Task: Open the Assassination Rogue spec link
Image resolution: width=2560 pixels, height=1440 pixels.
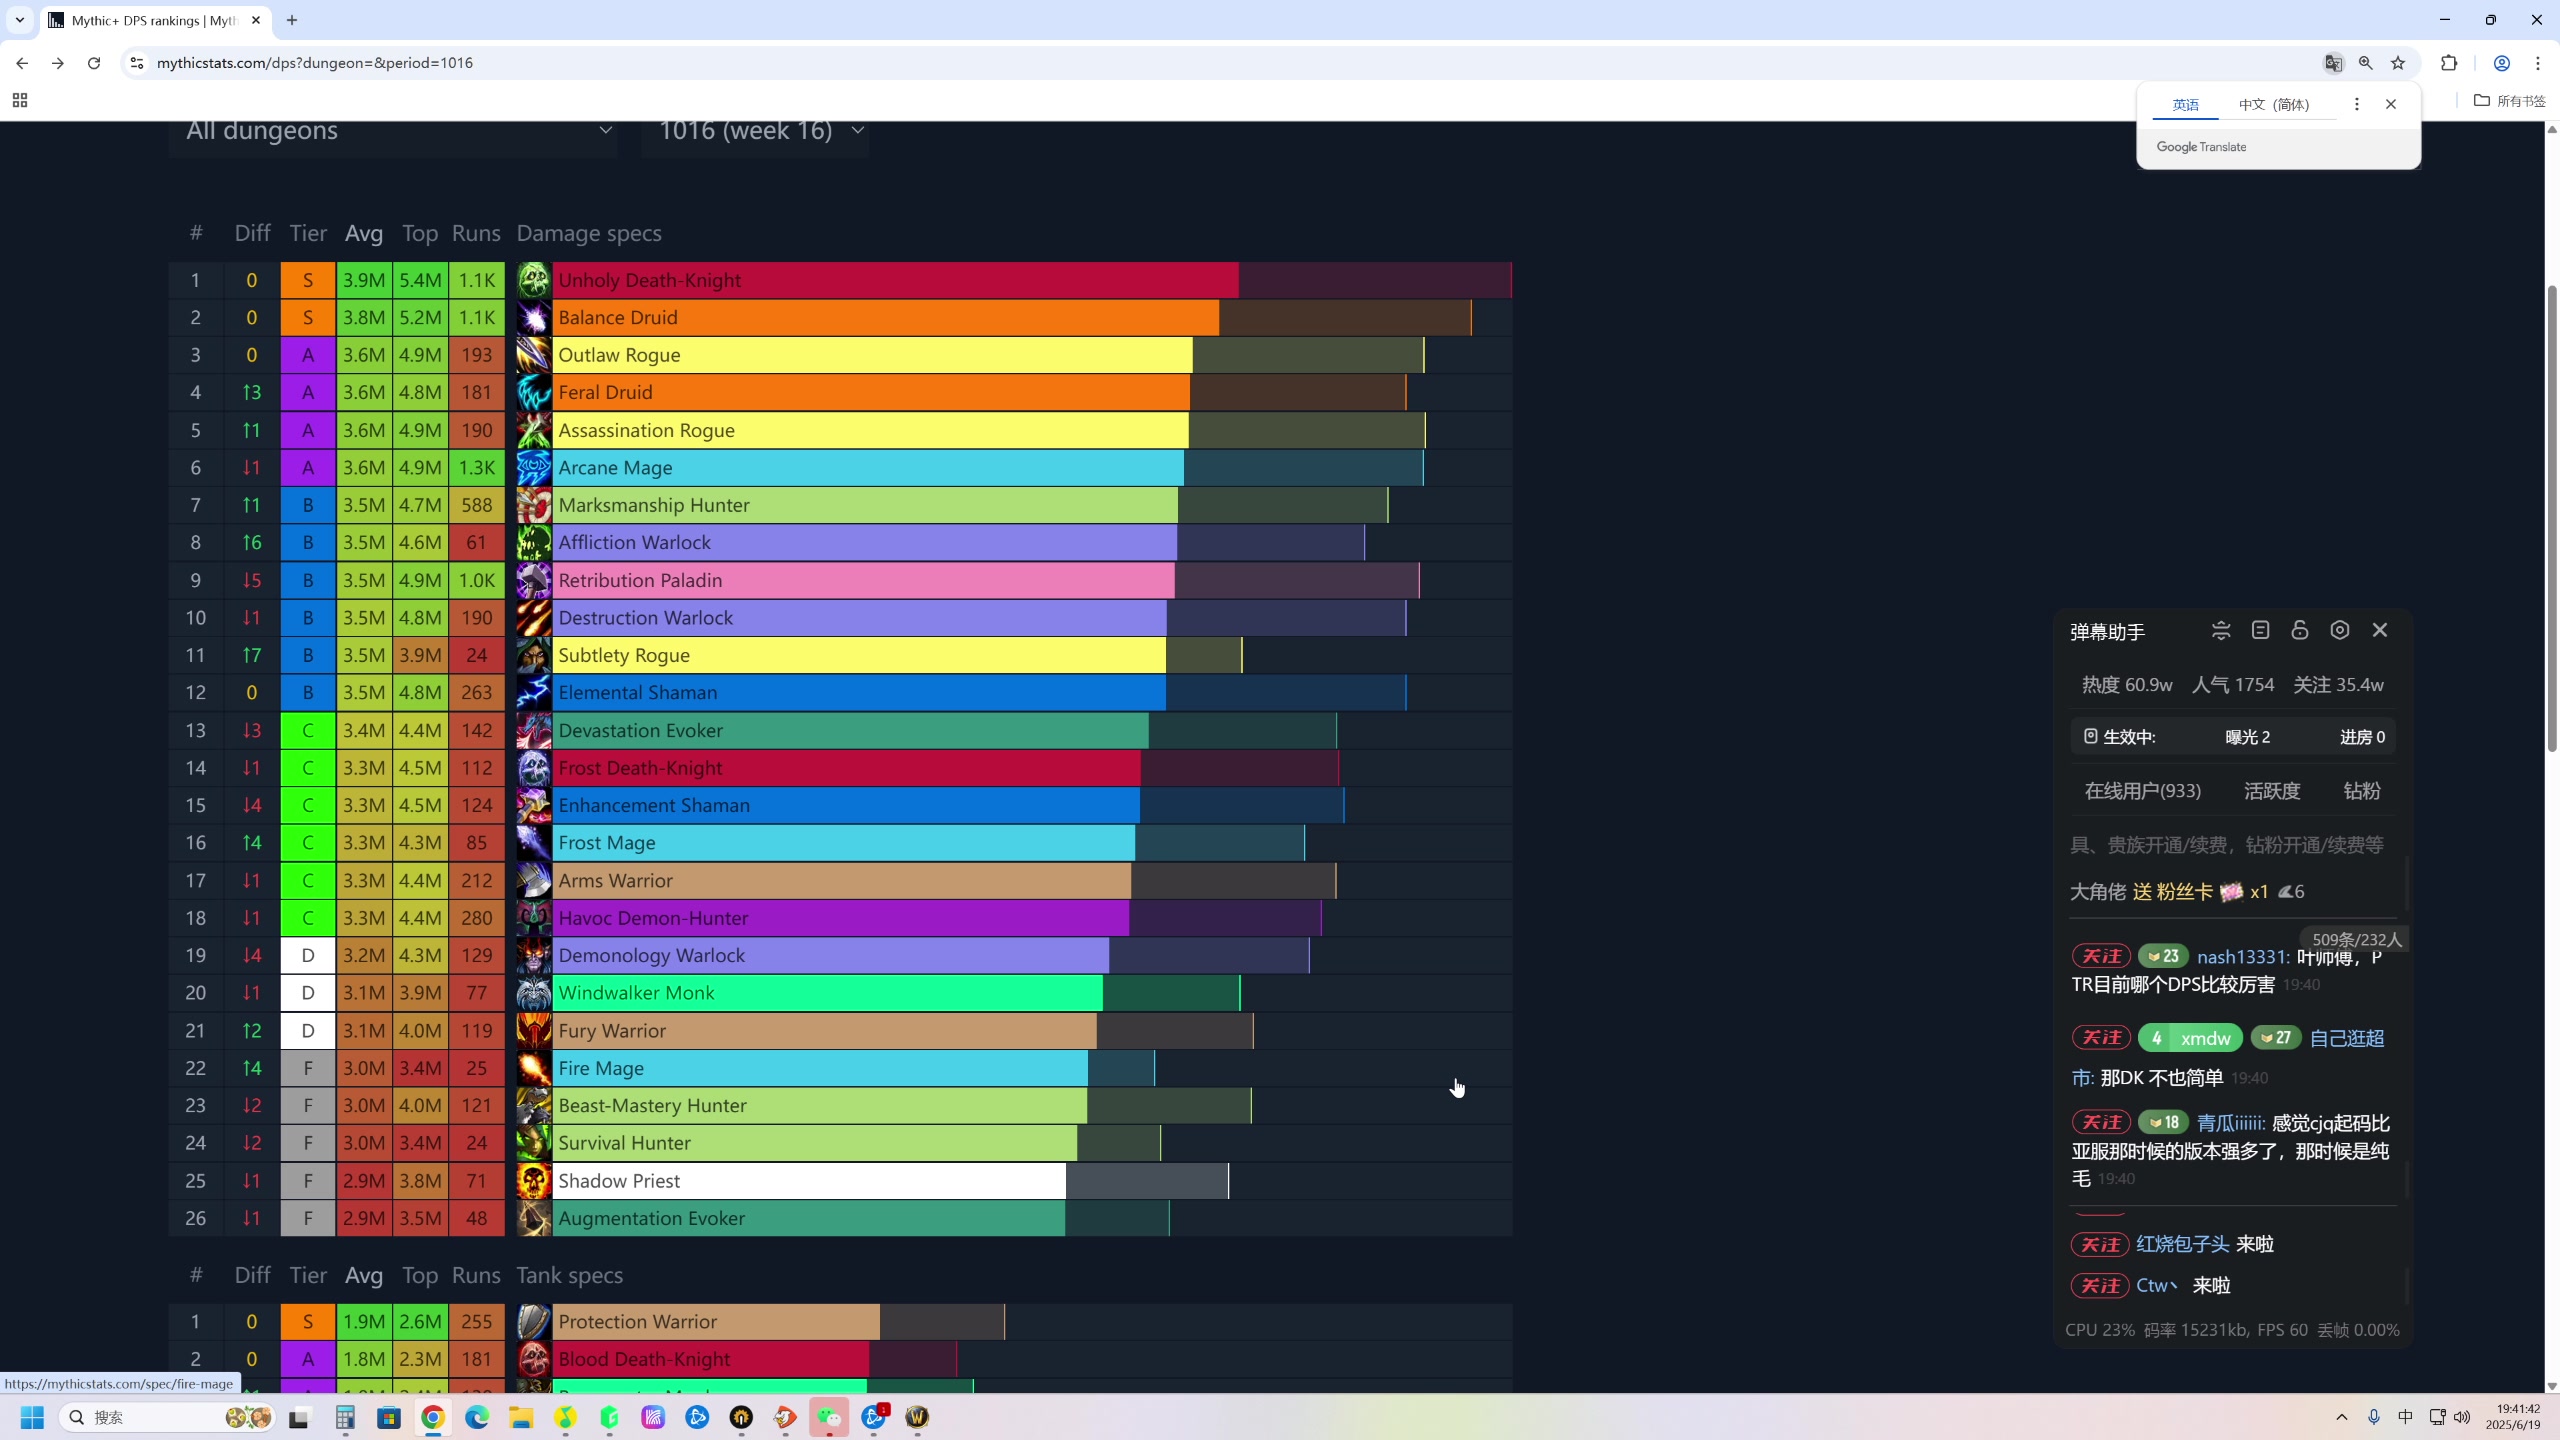Action: [x=646, y=431]
